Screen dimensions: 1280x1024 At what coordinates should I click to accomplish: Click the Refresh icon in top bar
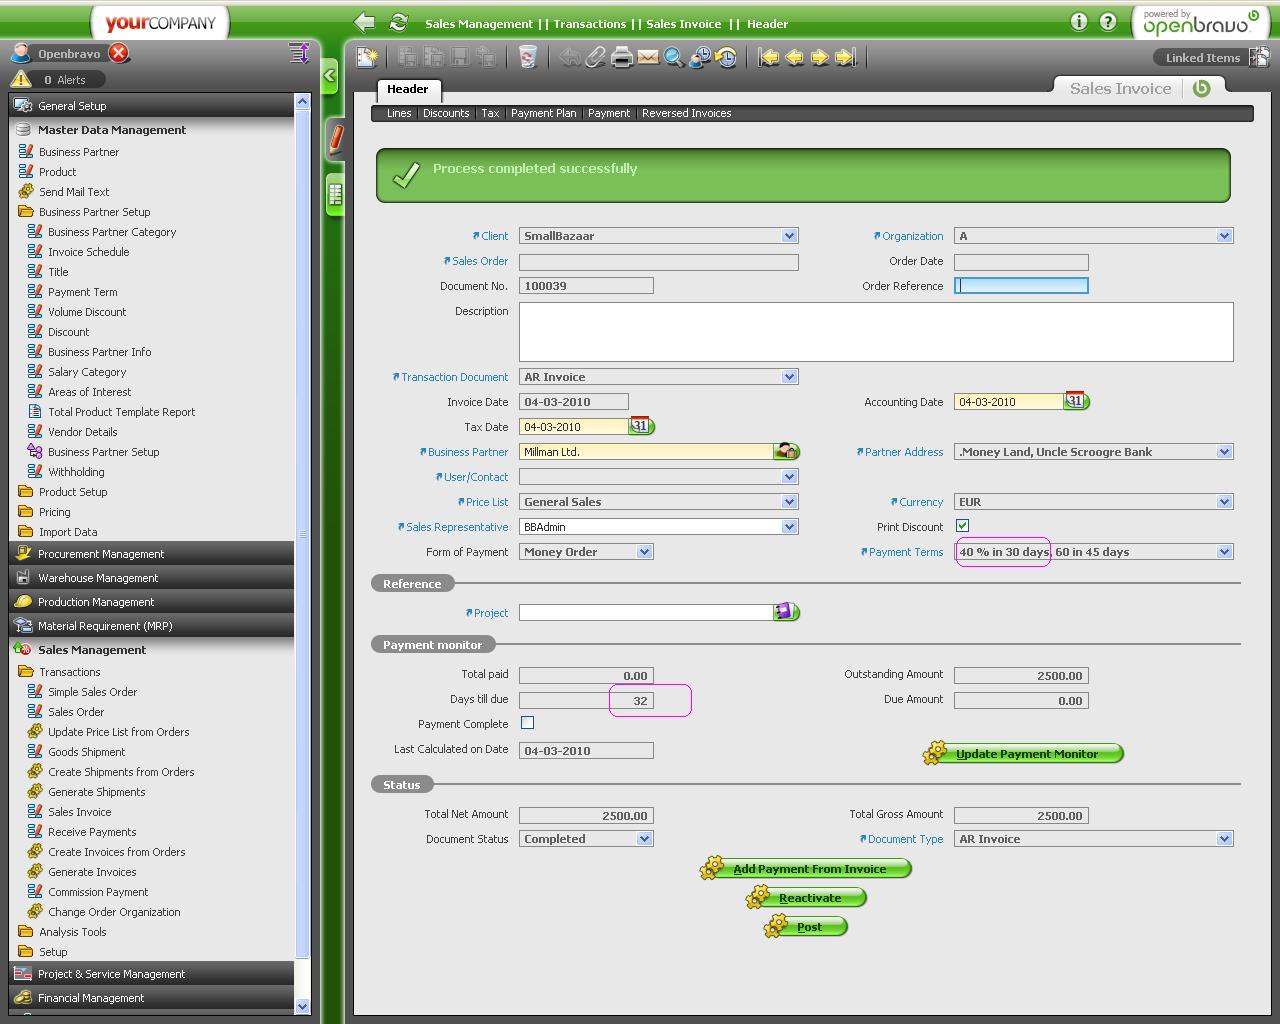click(398, 23)
